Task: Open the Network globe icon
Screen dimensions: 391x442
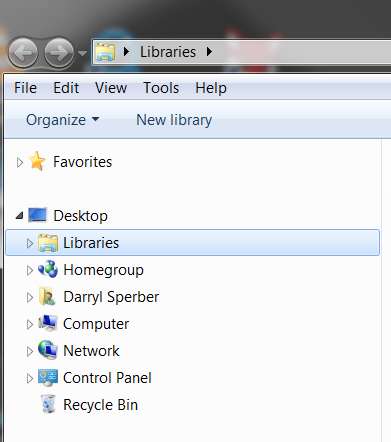Action: 48,350
